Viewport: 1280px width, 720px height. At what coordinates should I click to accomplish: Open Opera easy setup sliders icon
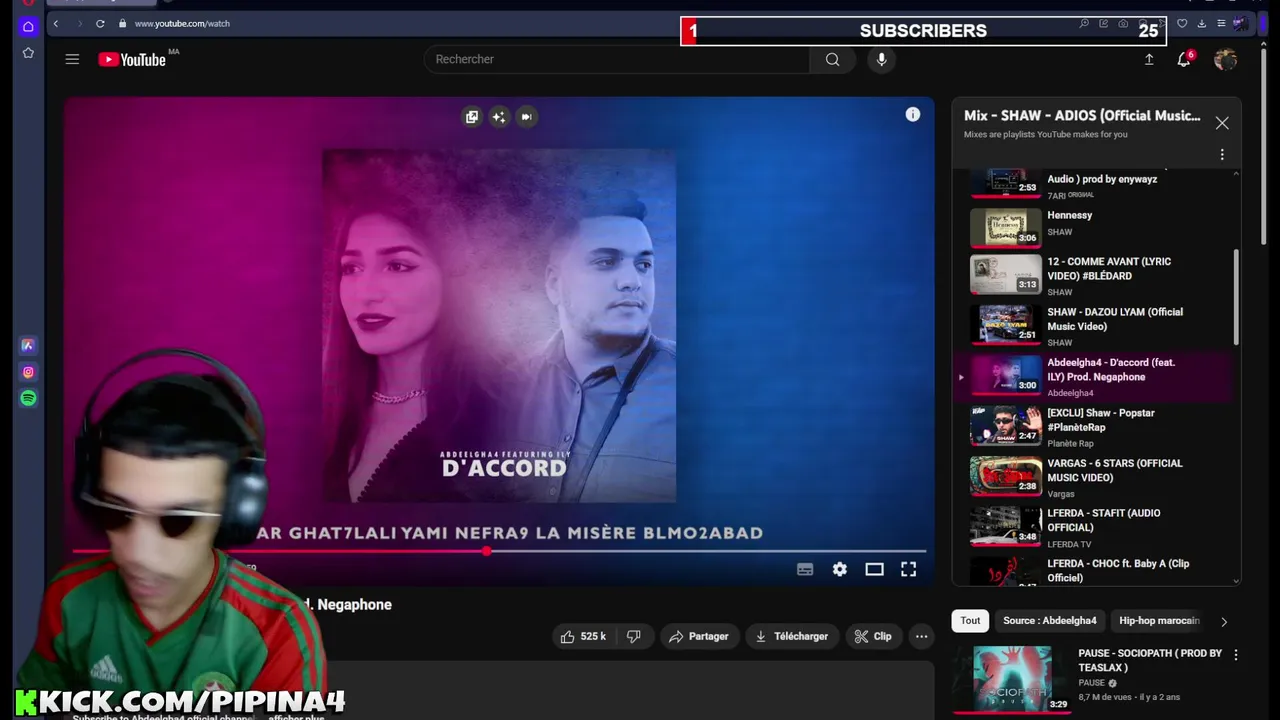[1220, 23]
